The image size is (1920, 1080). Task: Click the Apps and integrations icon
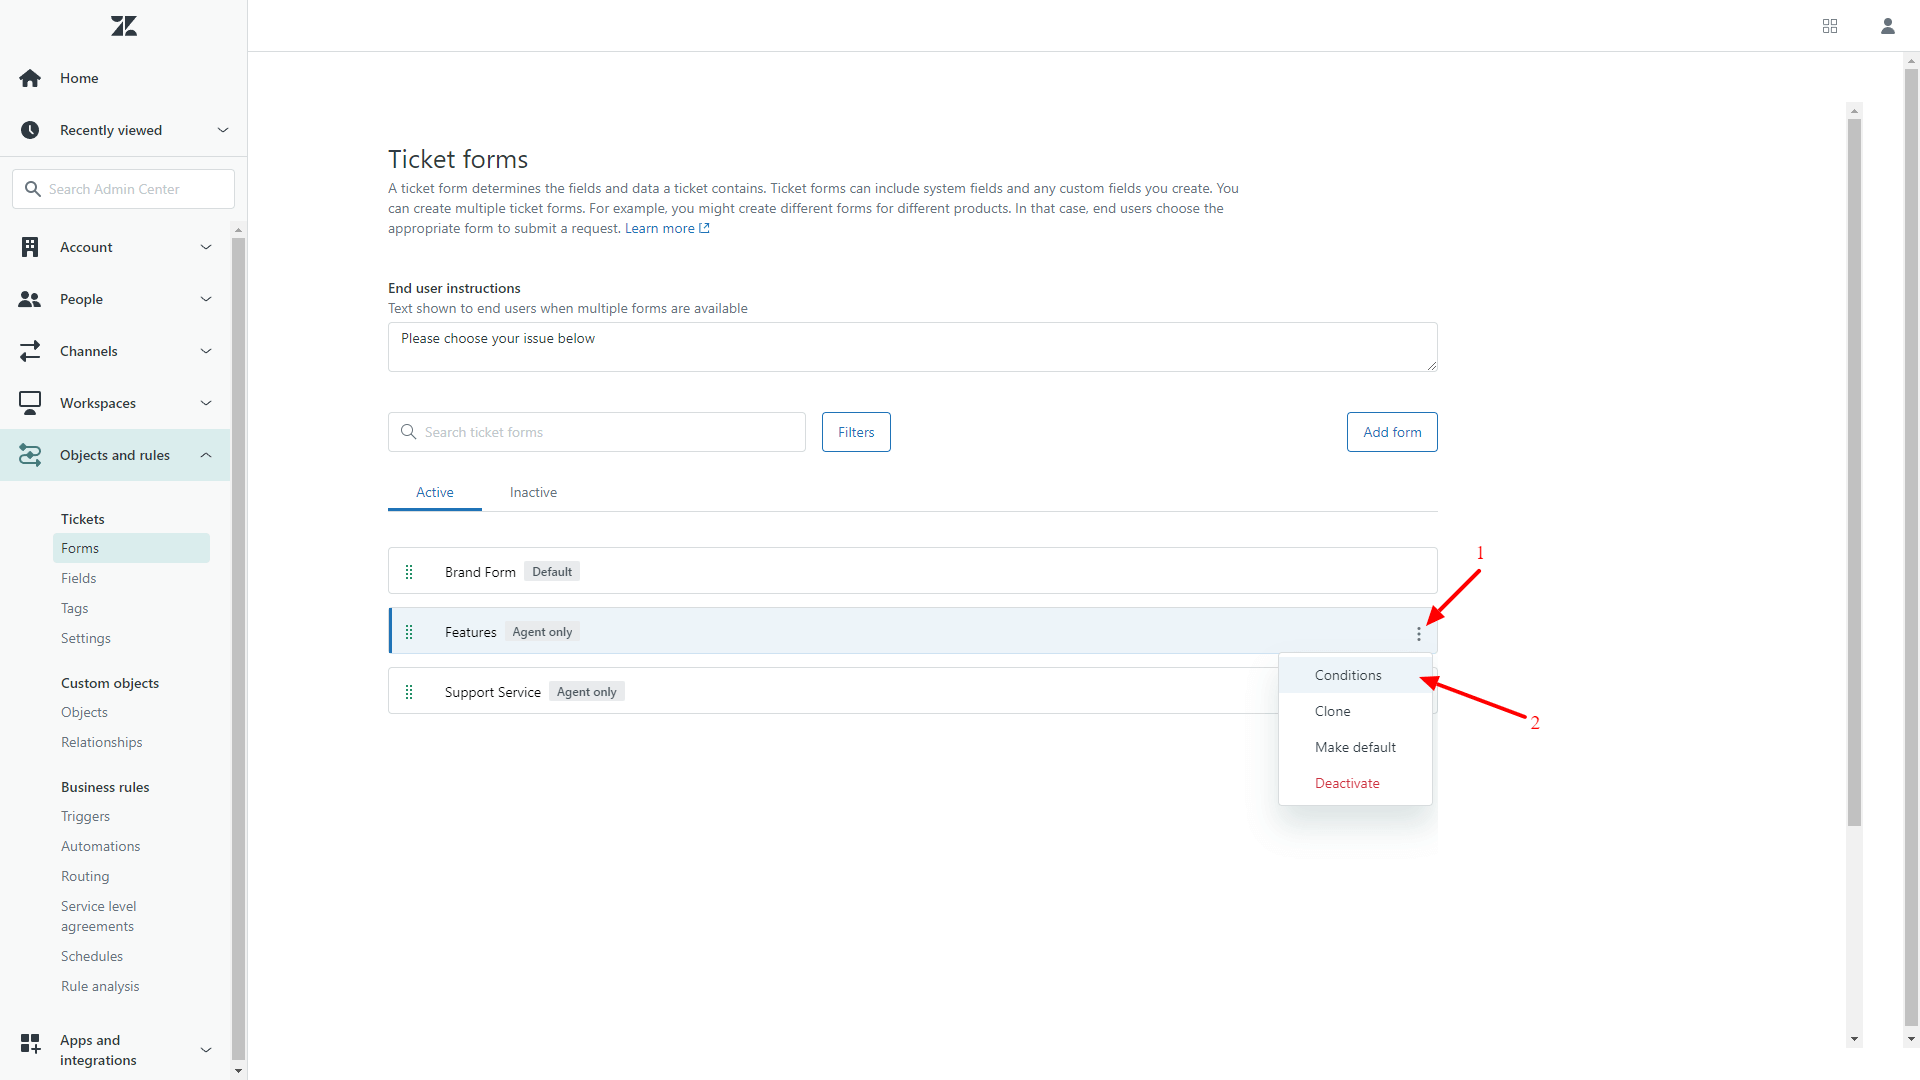click(x=32, y=1048)
